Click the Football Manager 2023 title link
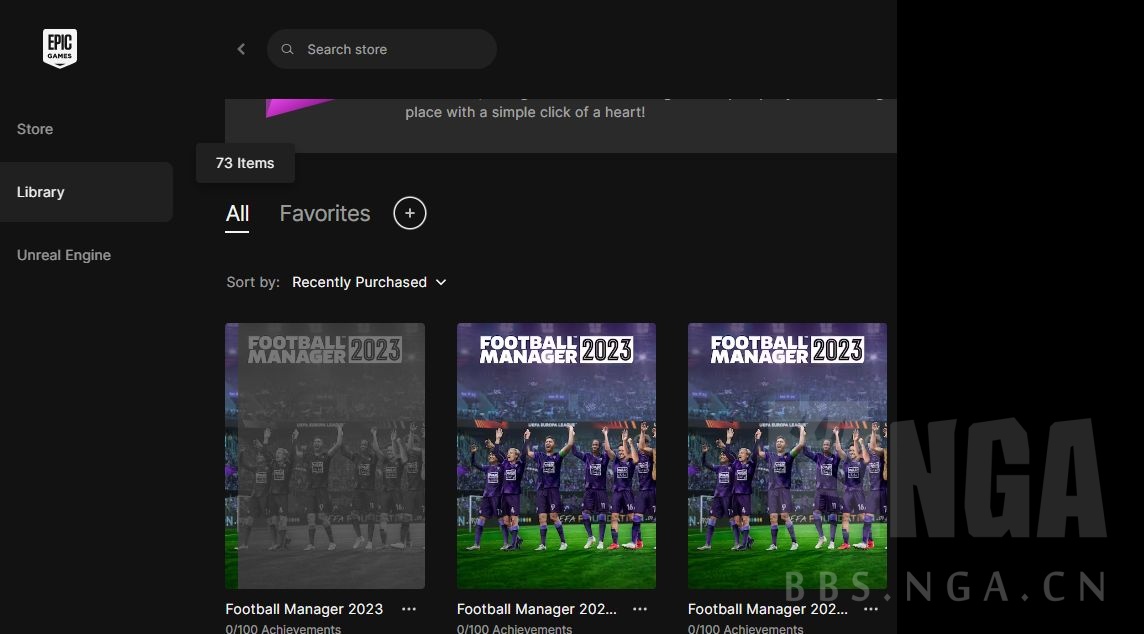This screenshot has height=634, width=1144. coord(304,609)
